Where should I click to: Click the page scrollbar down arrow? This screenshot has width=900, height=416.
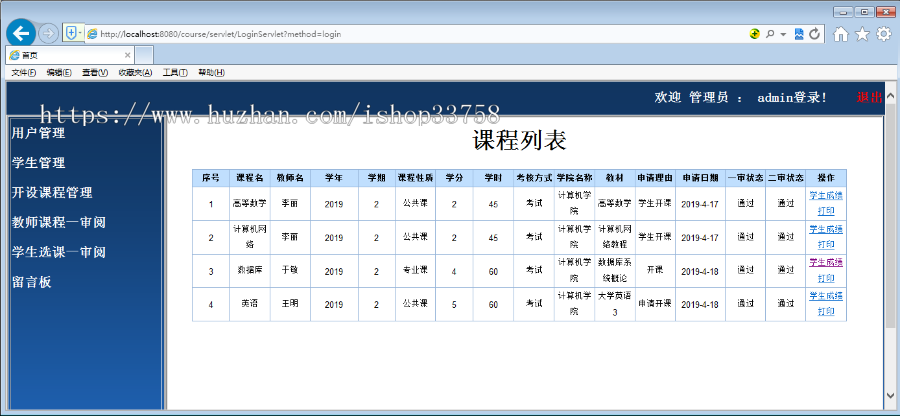click(x=891, y=395)
